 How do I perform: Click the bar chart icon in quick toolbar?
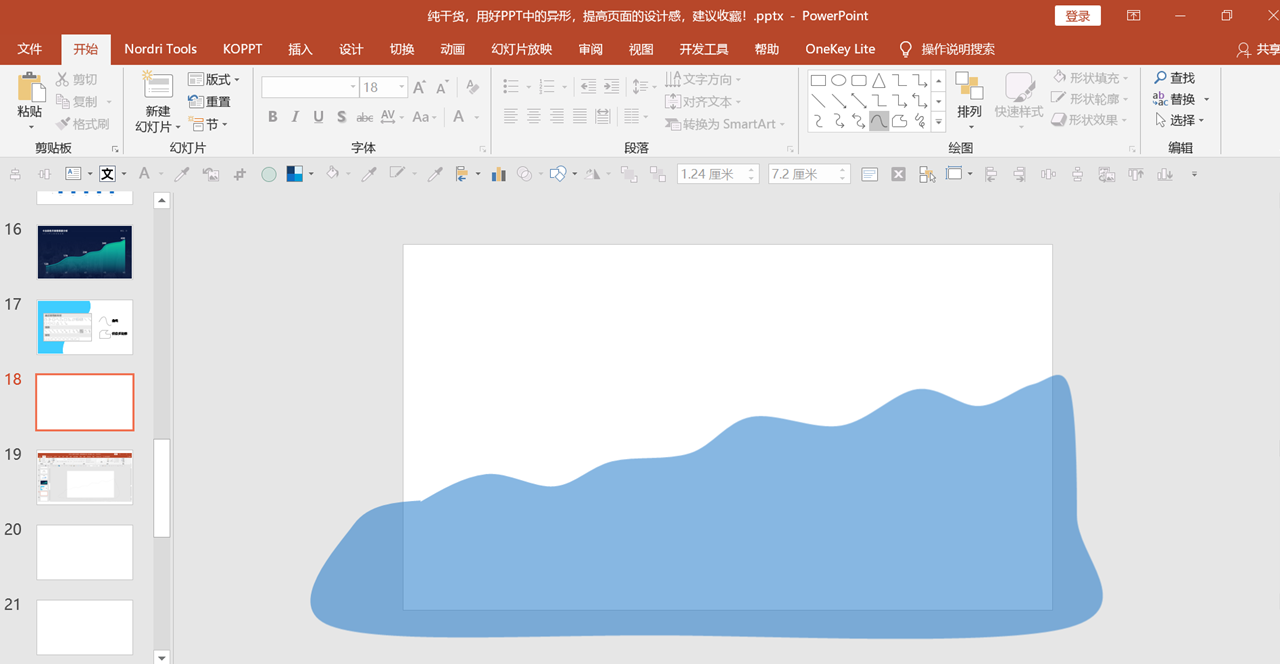point(498,174)
